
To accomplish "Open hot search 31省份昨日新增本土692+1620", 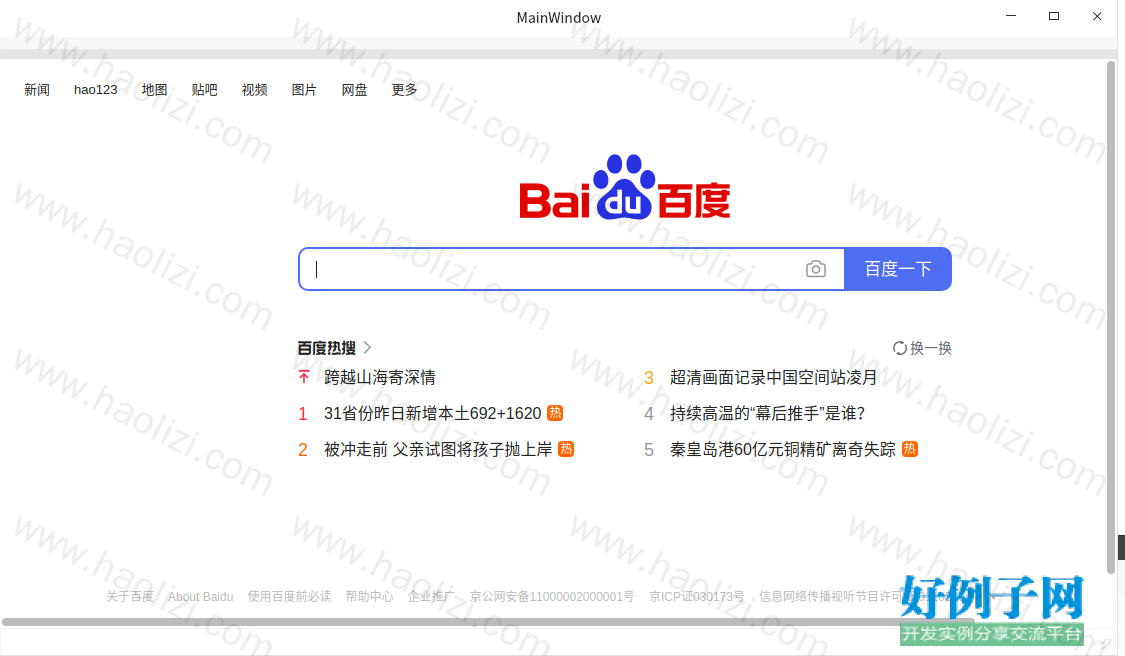I will (x=433, y=413).
